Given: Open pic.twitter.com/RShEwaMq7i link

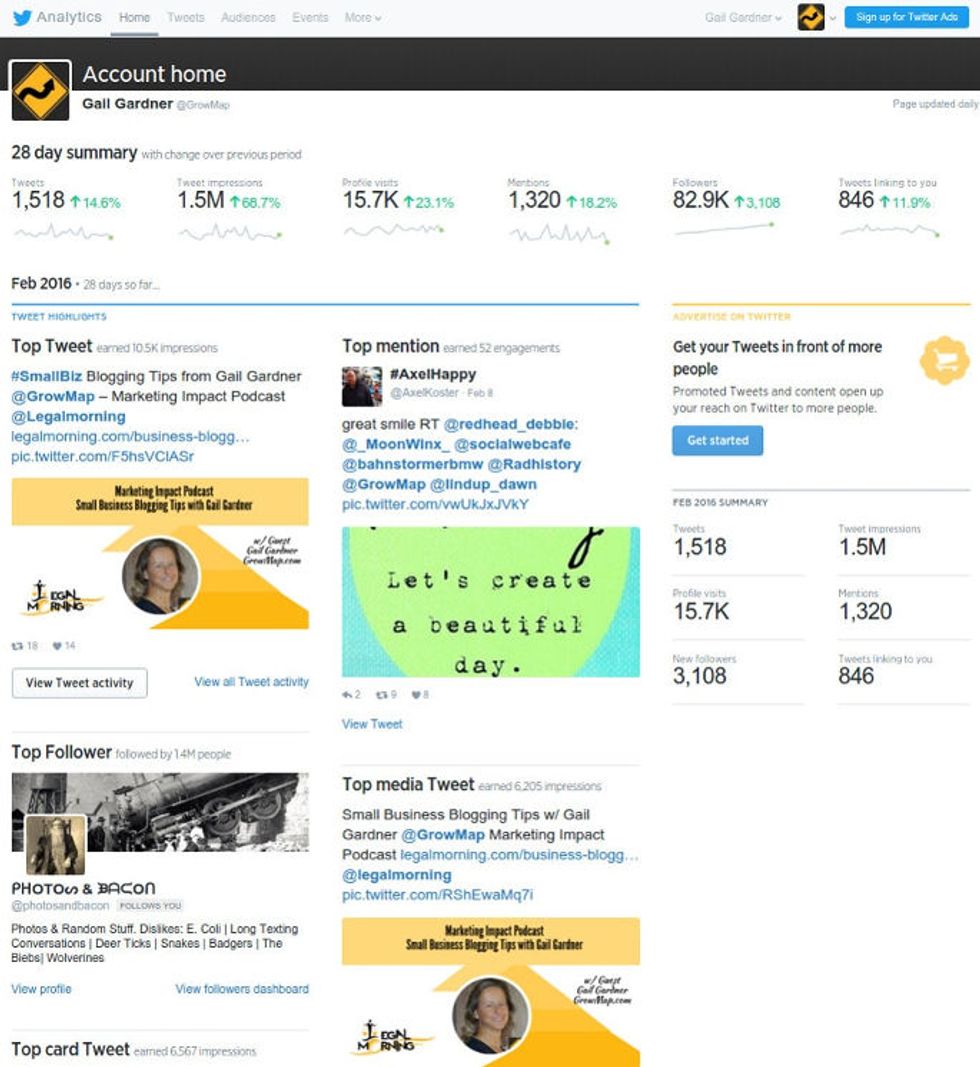Looking at the screenshot, I should point(437,895).
